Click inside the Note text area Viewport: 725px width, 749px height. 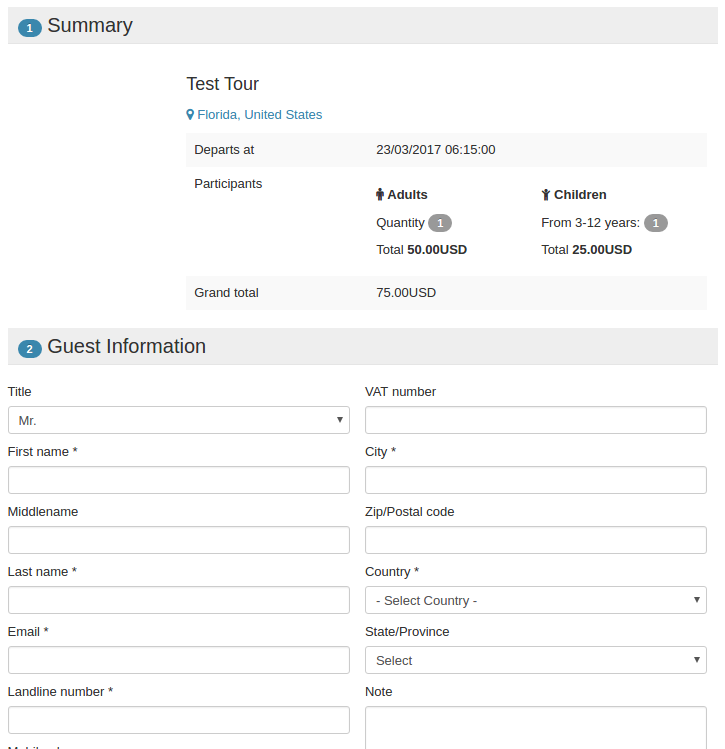coord(536,727)
